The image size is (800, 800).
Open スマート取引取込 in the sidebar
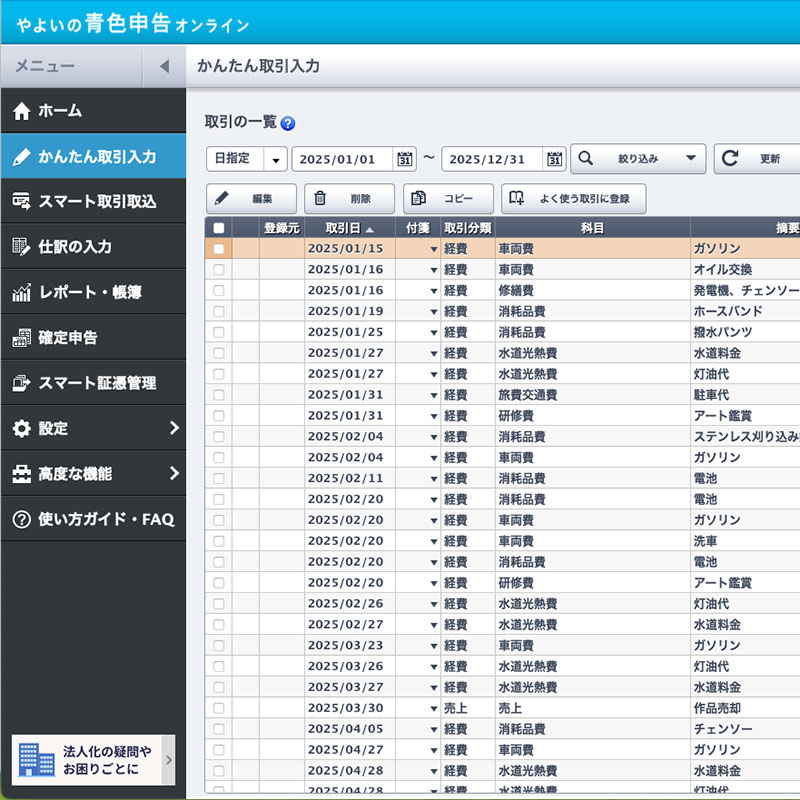[x=93, y=201]
